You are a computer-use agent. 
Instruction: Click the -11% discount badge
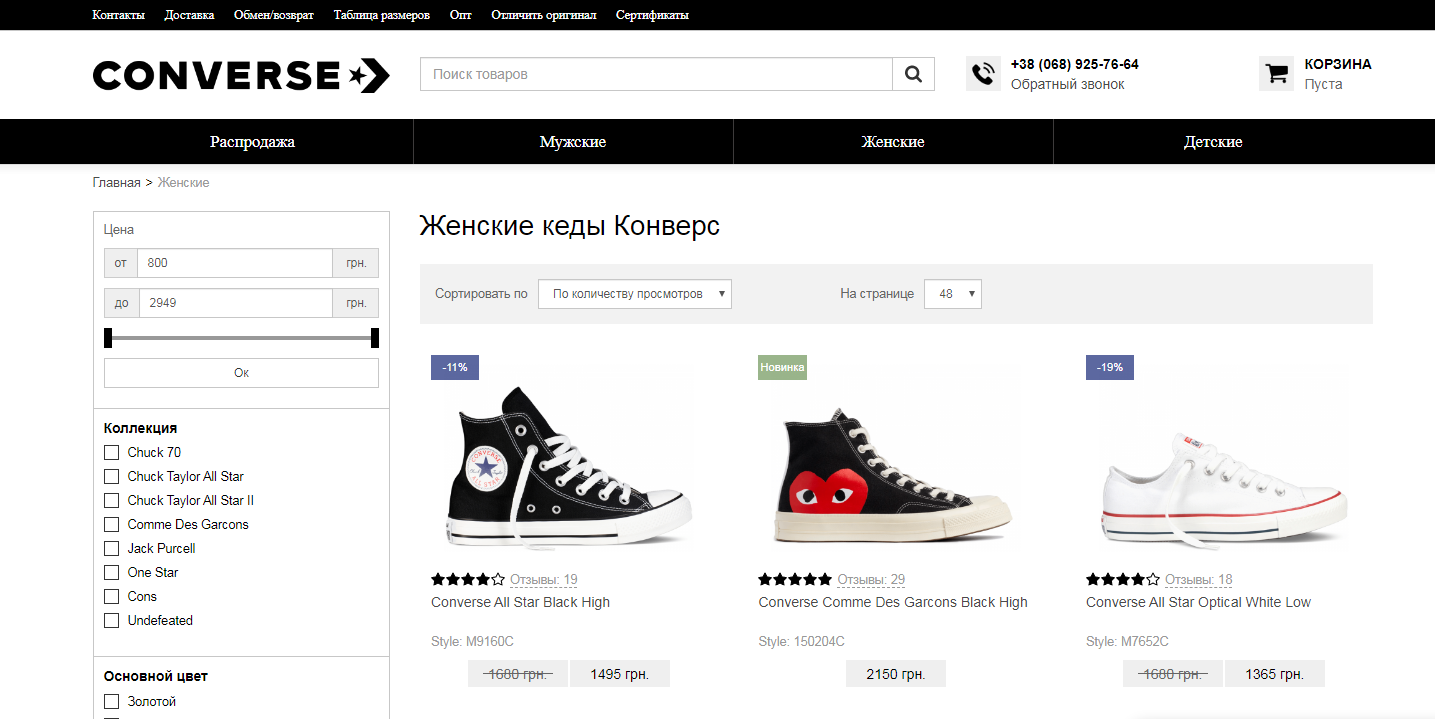point(455,367)
